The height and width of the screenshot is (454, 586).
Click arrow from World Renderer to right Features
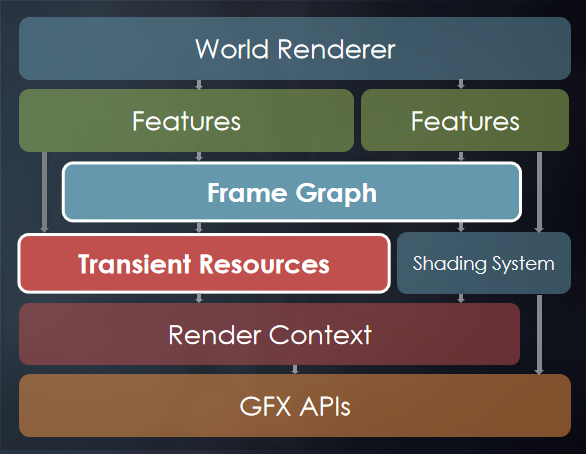(461, 84)
